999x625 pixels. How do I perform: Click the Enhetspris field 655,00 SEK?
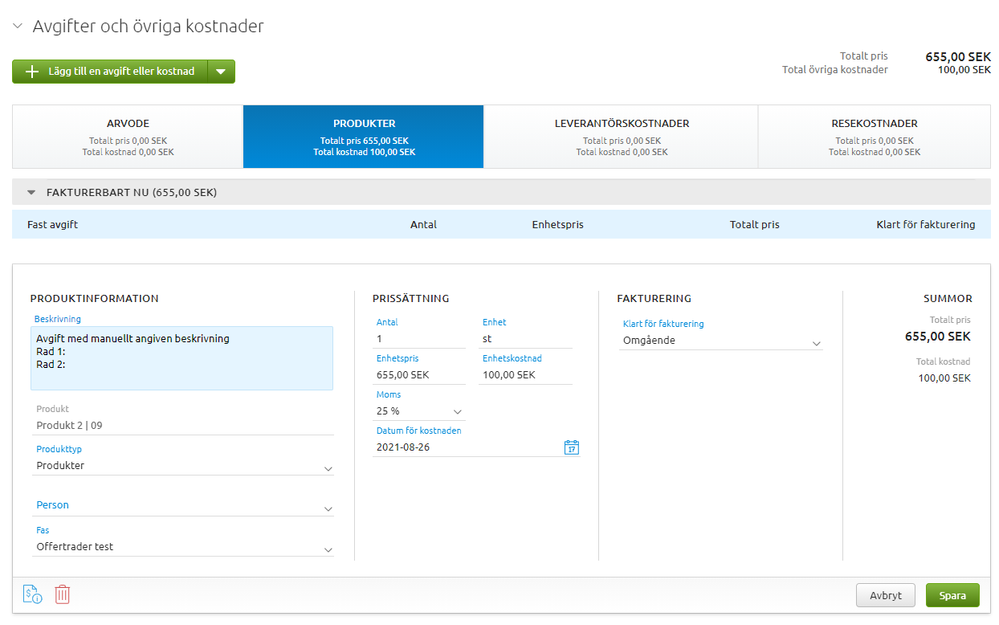coord(419,375)
